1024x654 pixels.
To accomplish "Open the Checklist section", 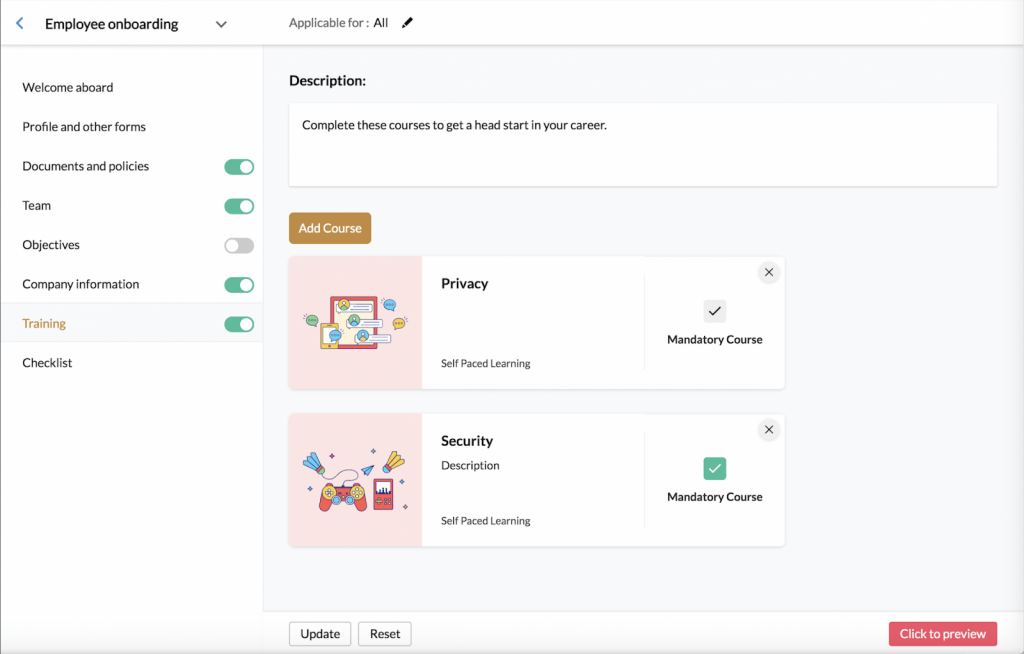I will tap(47, 363).
